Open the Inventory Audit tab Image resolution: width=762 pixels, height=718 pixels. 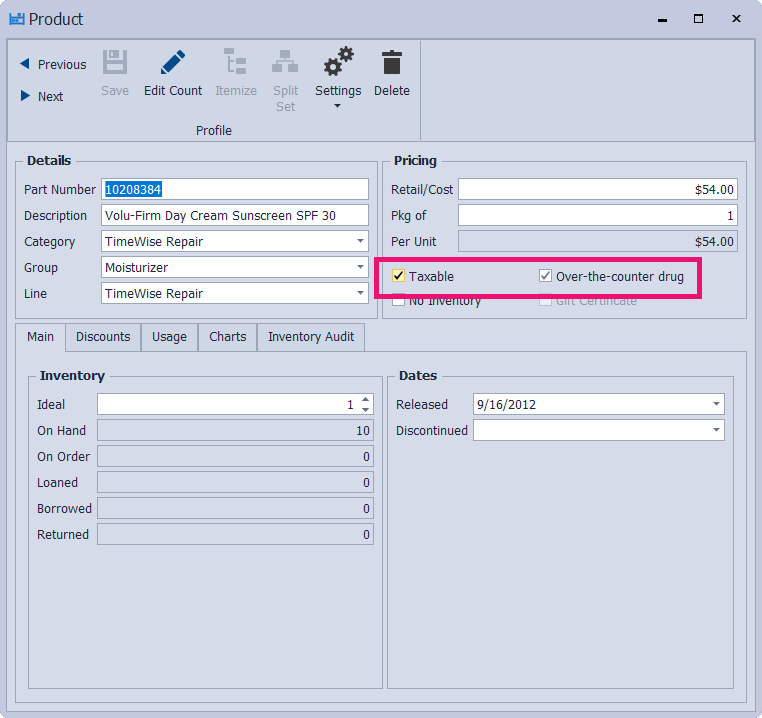click(311, 337)
